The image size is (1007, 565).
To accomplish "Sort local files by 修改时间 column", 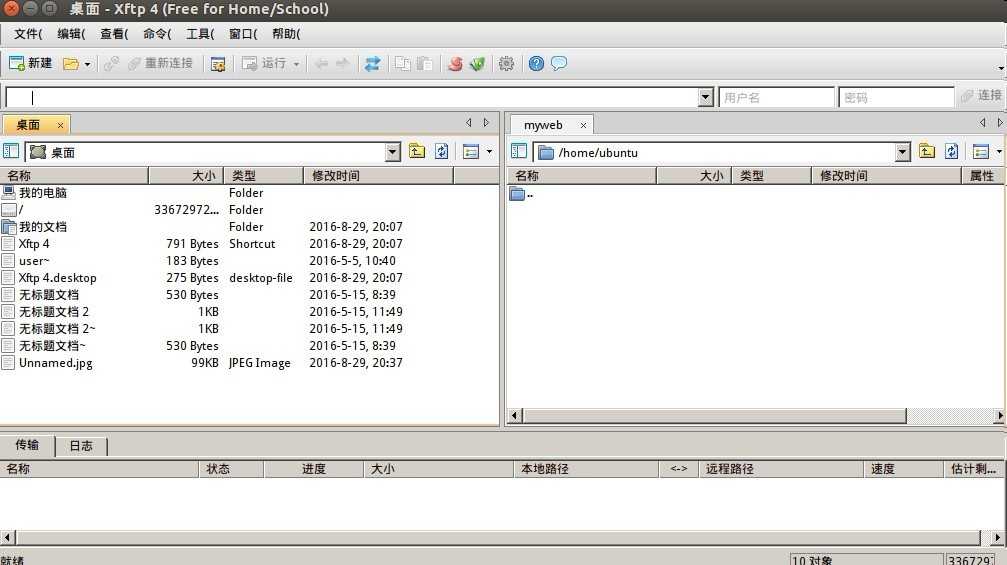I will (378, 175).
